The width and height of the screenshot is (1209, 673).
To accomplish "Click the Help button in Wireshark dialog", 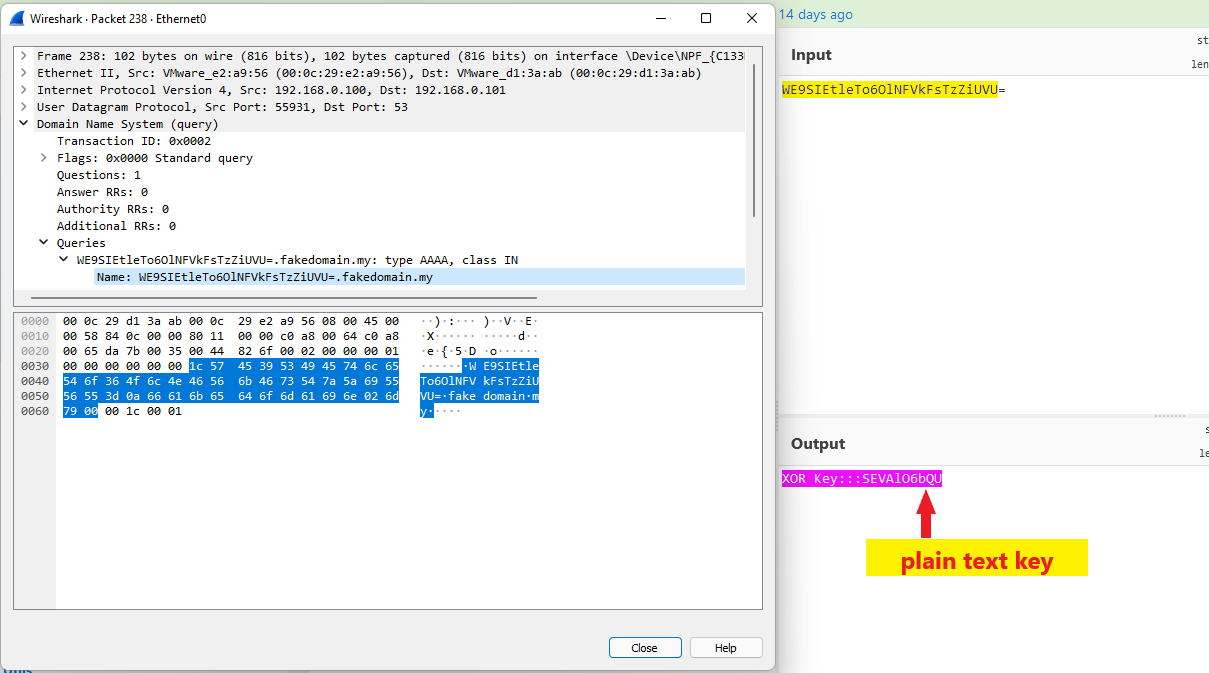I will 726,648.
